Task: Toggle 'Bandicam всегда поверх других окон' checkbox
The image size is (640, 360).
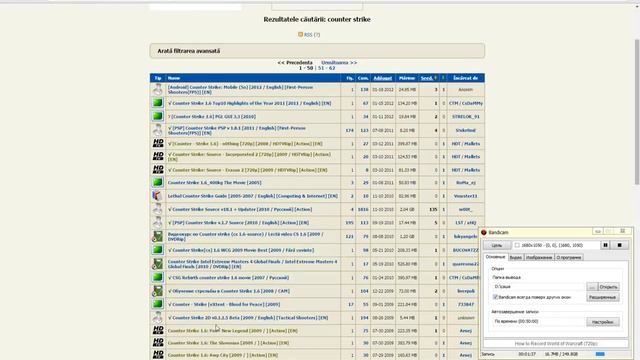Action: (495, 297)
